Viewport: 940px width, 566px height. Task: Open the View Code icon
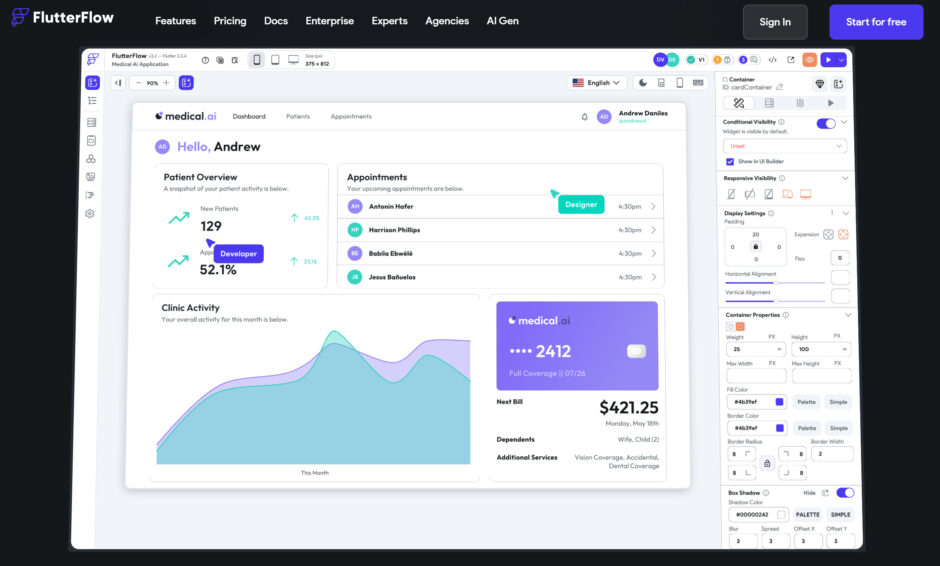coord(772,60)
